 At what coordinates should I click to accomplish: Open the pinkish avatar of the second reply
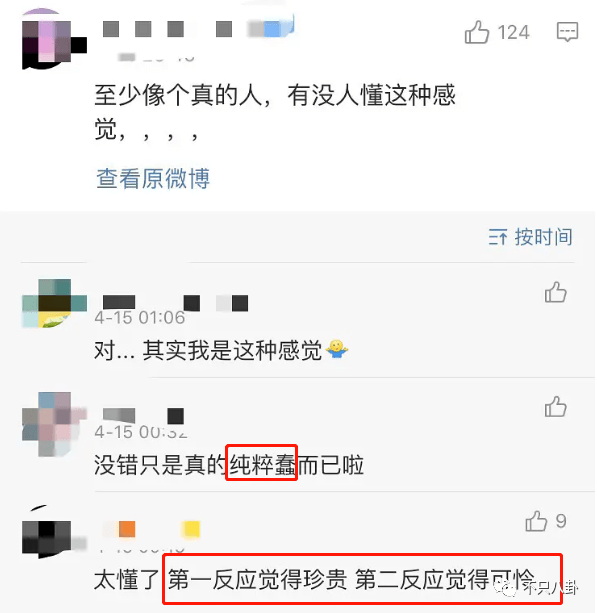pyautogui.click(x=54, y=424)
